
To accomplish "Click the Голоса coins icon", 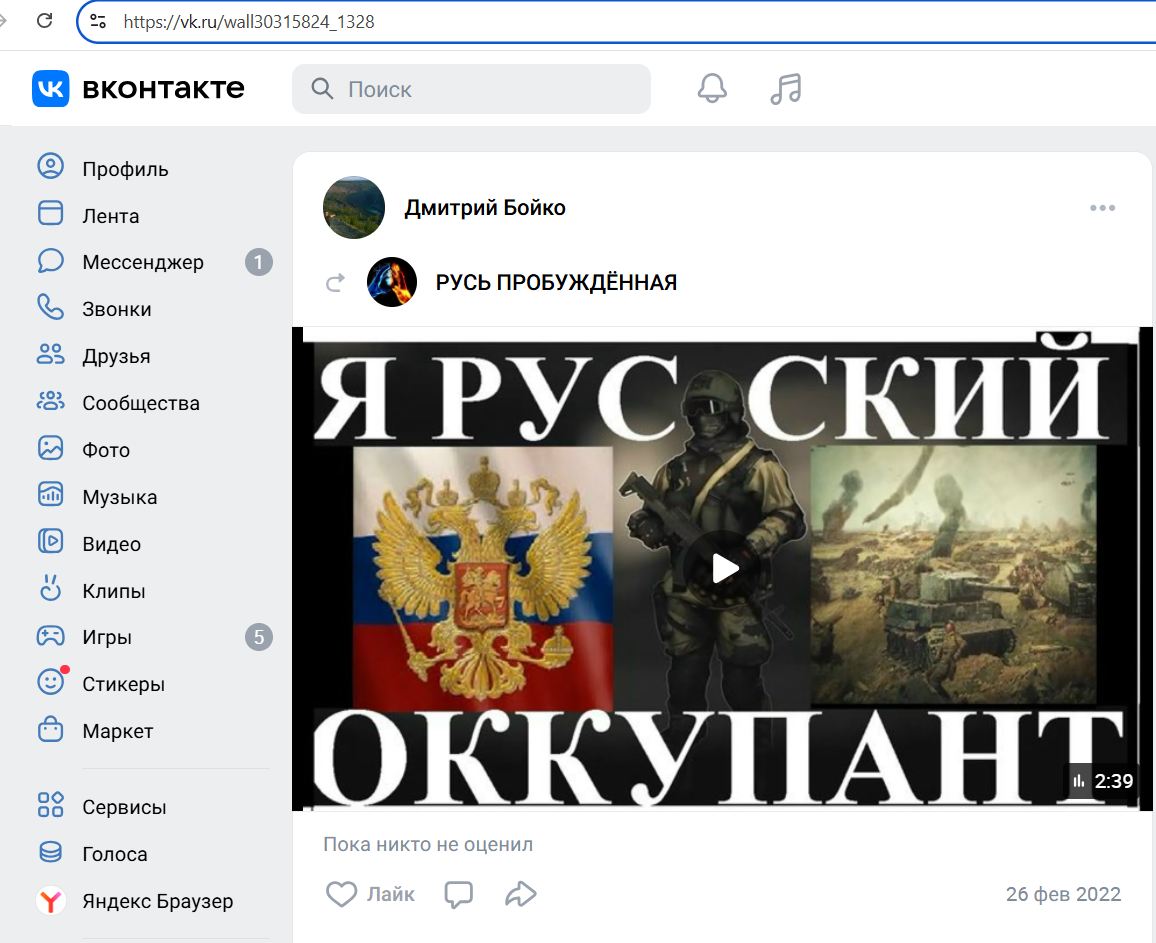I will click(50, 852).
